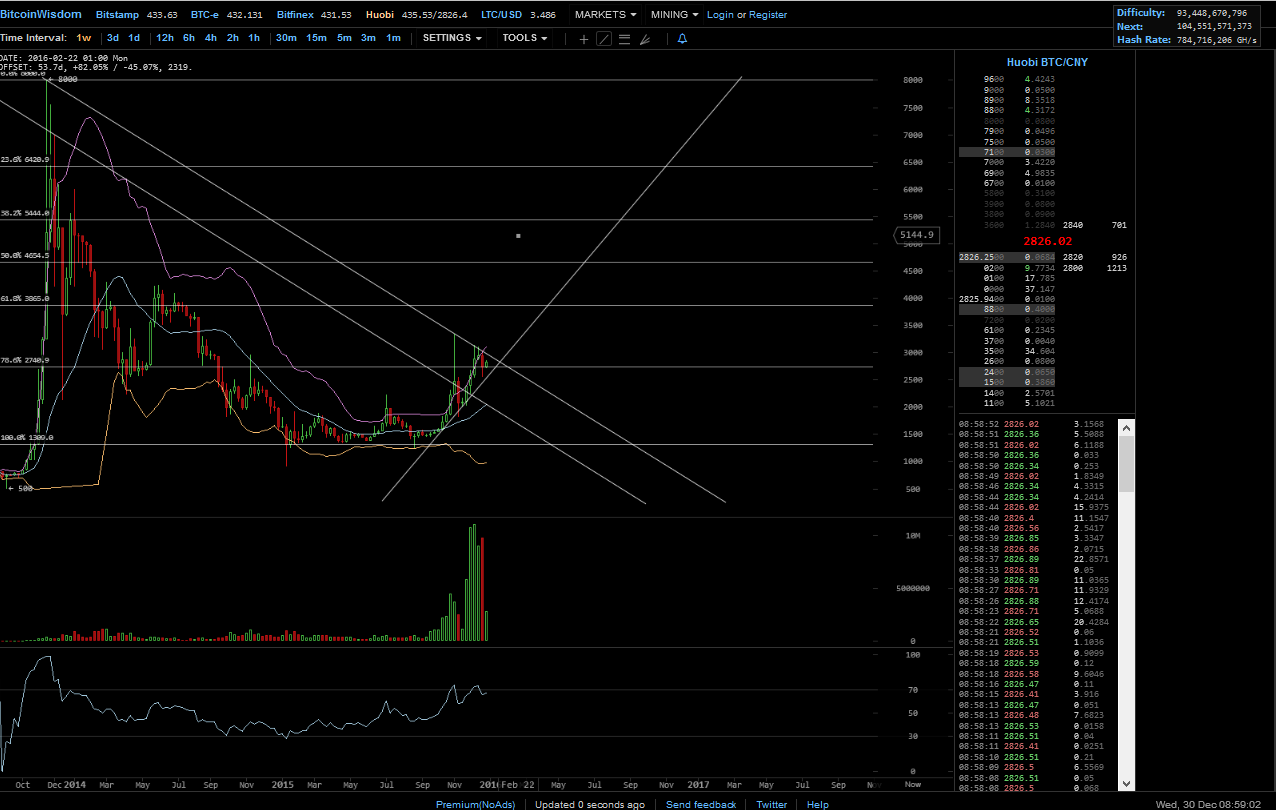The image size is (1276, 810).
Task: Set time interval to 3m
Action: pos(368,38)
